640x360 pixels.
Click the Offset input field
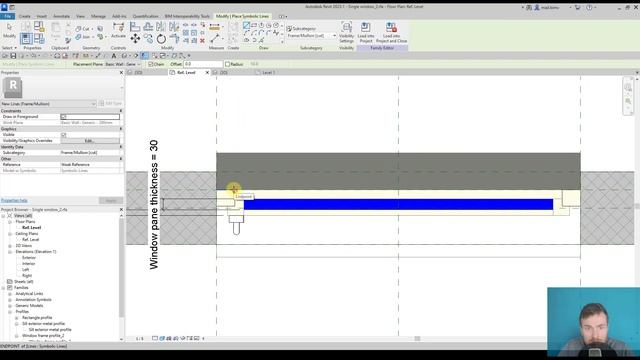click(x=203, y=64)
